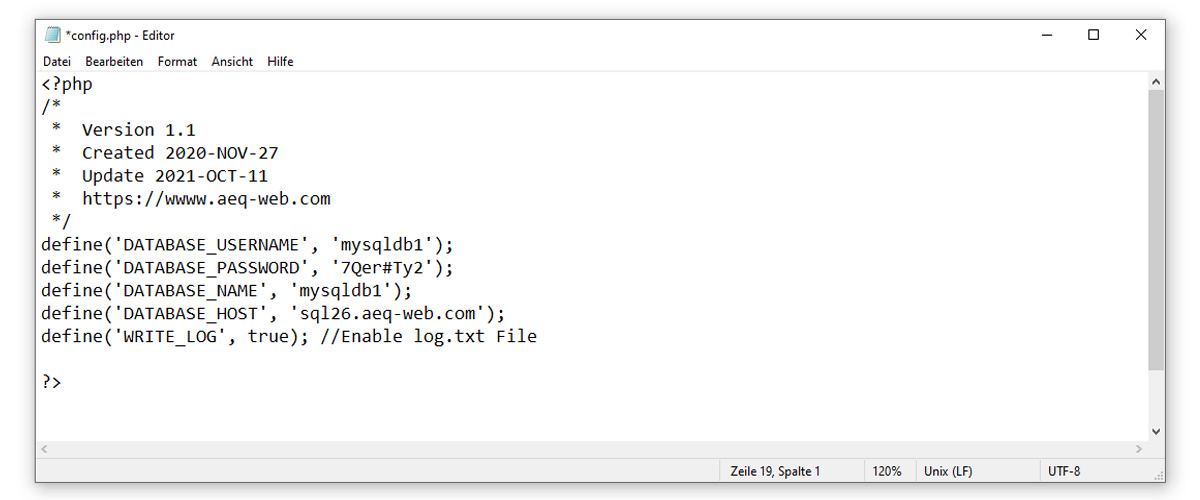Click the https://wwww.aeq-web.com text
Screen dimensions: 1200x500
point(206,199)
